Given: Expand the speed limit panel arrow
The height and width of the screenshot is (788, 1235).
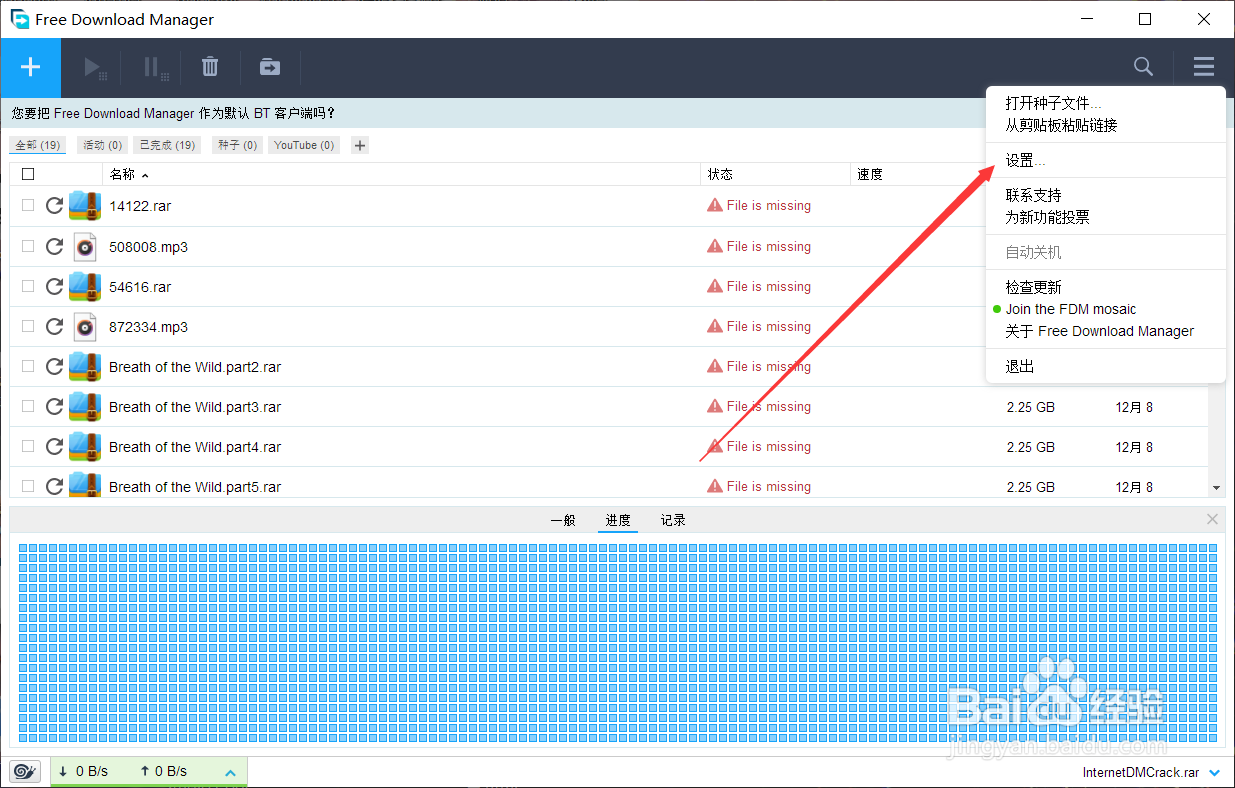Looking at the screenshot, I should pos(230,772).
